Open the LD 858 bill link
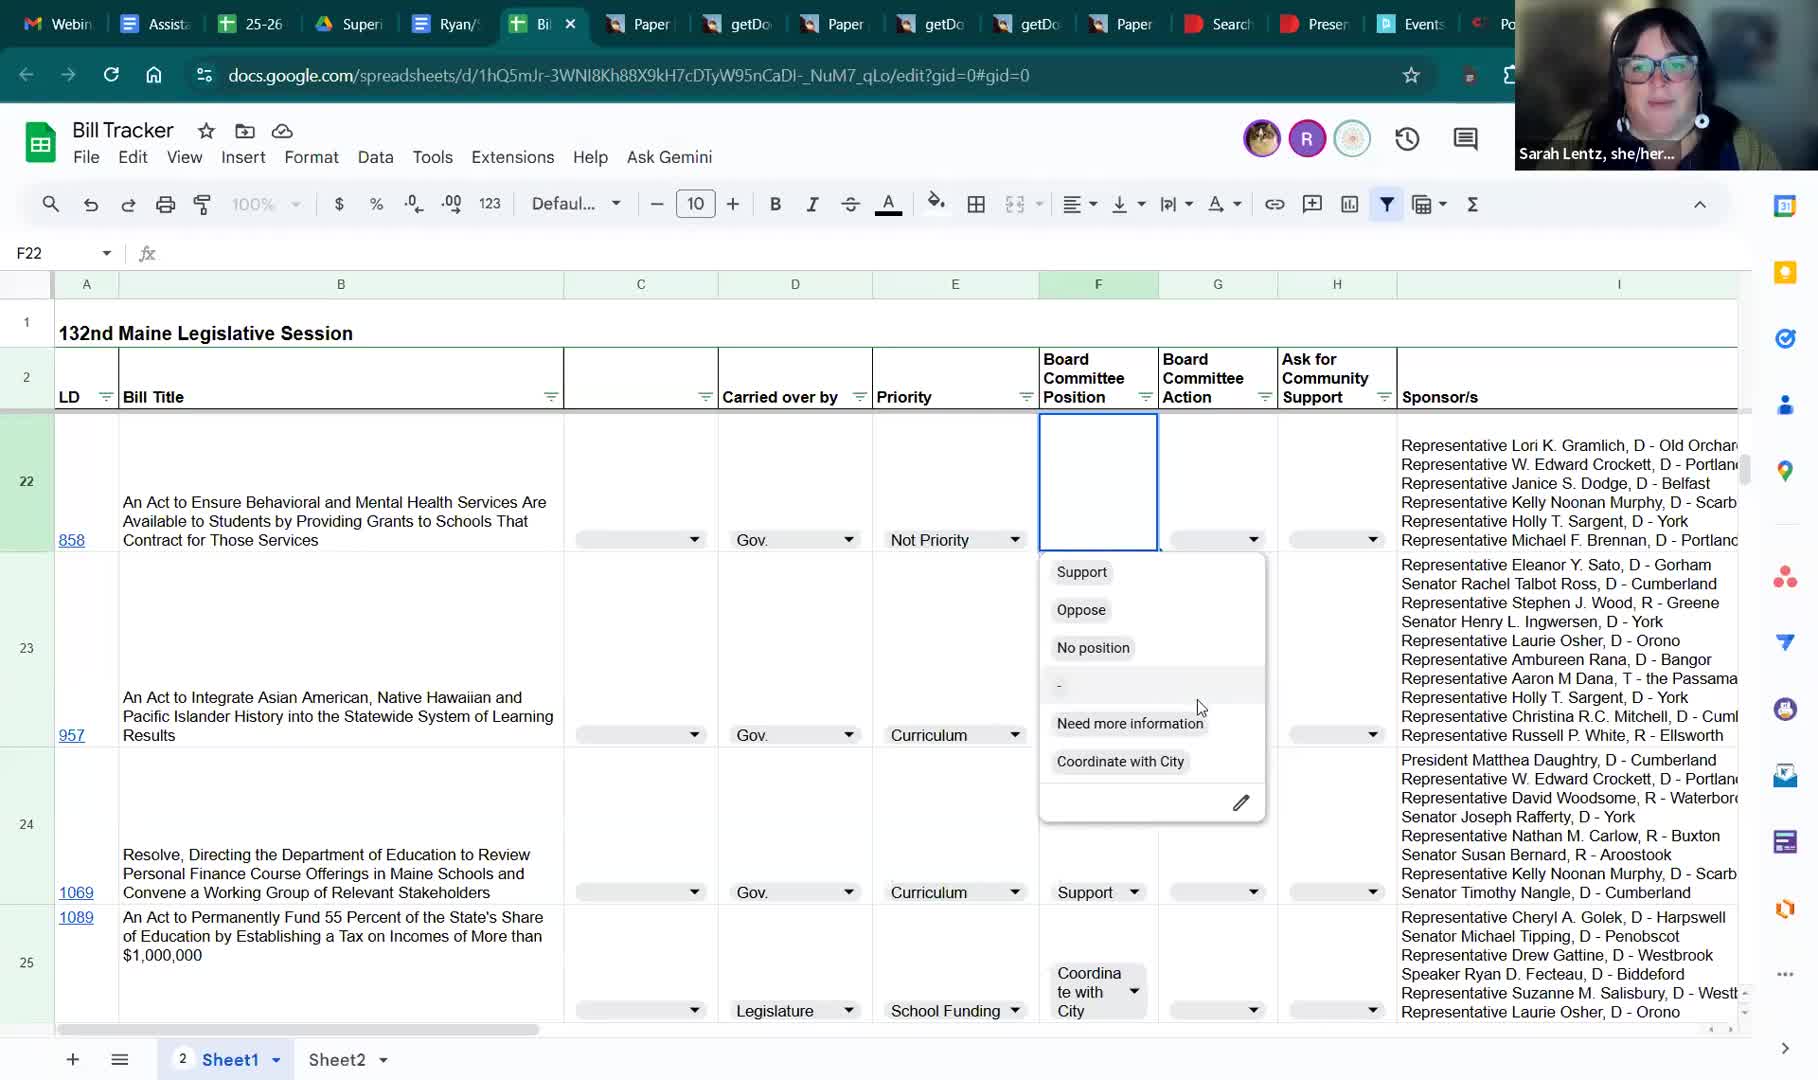The height and width of the screenshot is (1080, 1818). pyautogui.click(x=71, y=540)
